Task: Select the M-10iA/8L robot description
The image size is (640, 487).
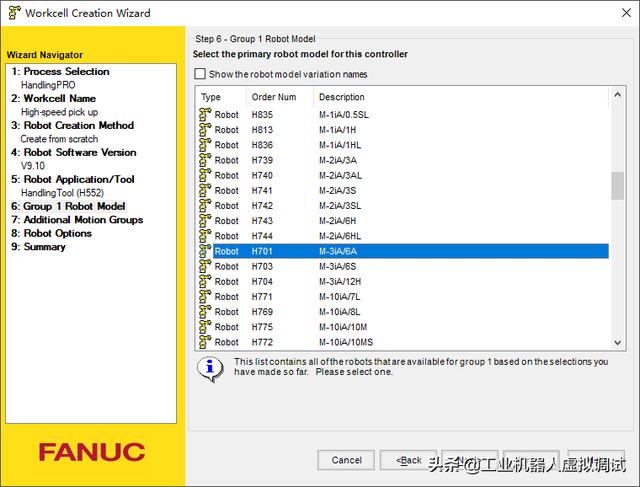Action: coord(340,312)
